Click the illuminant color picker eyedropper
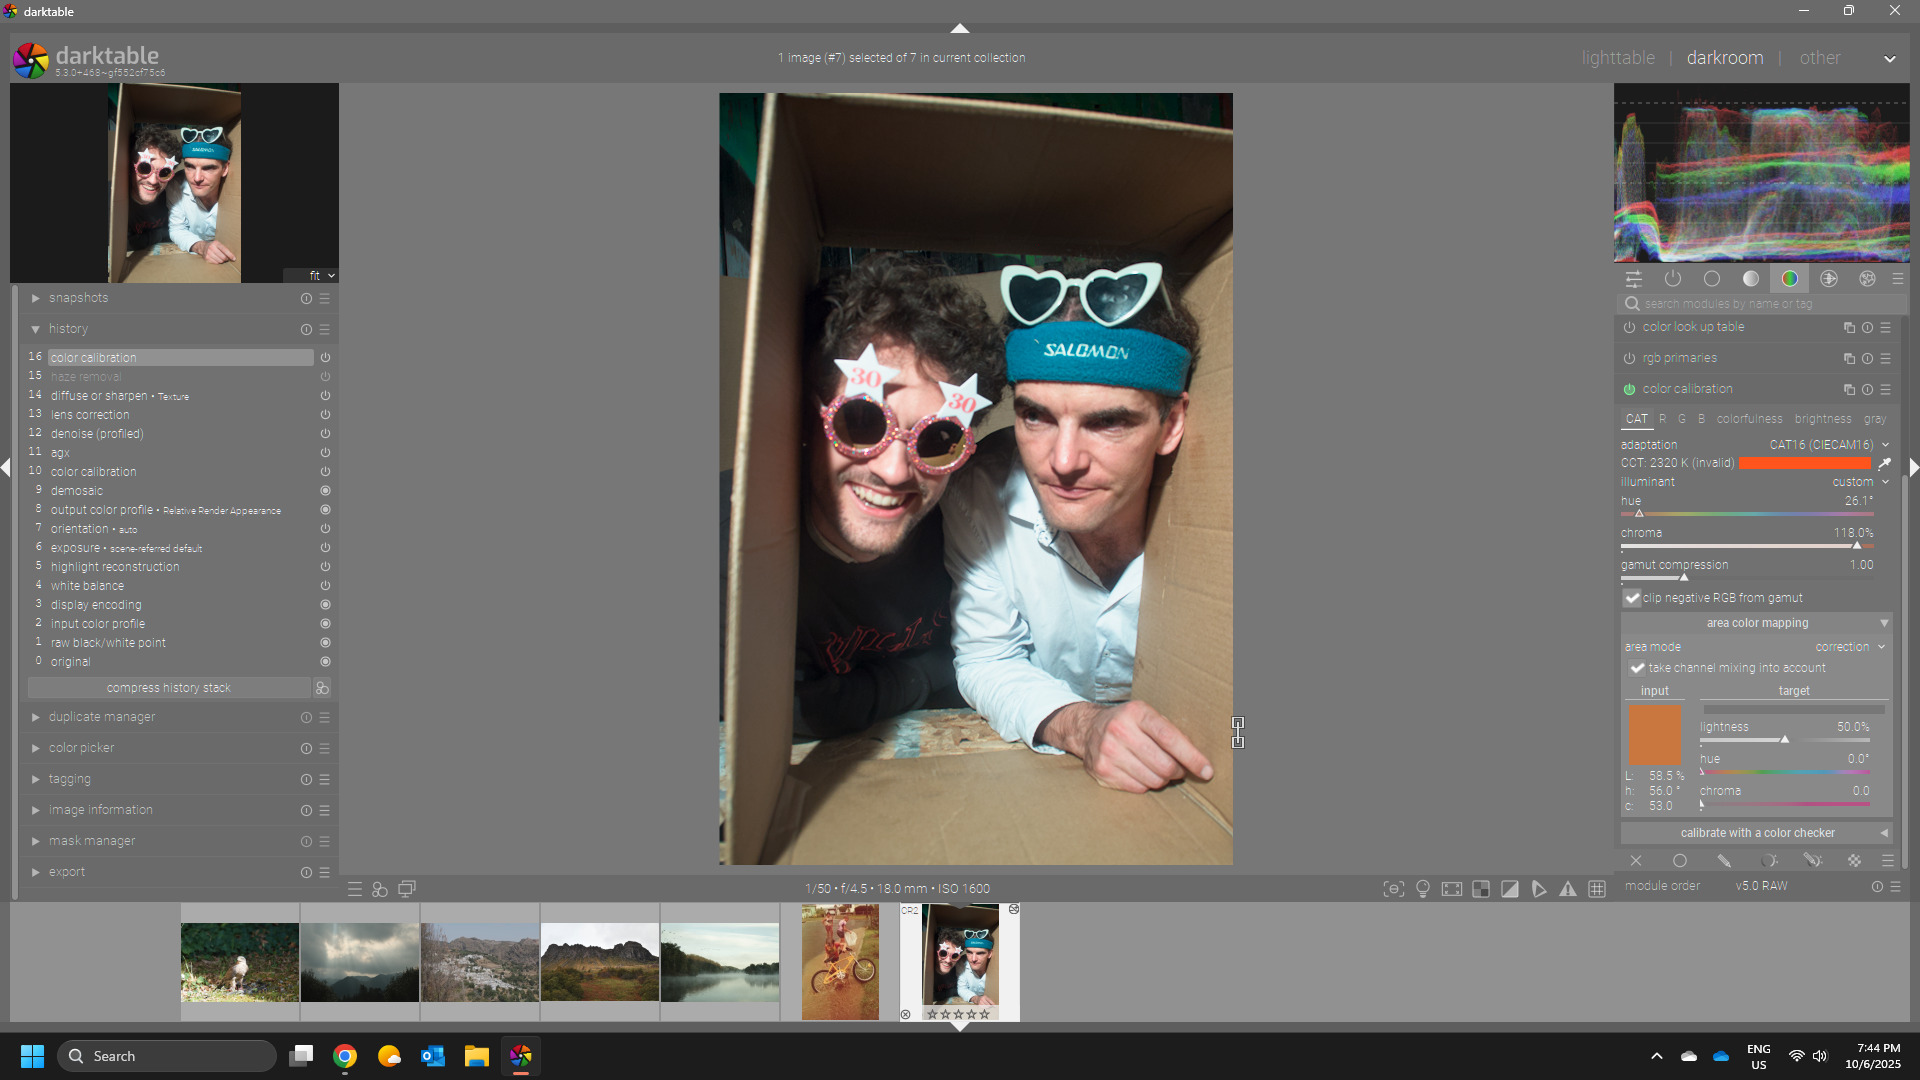The image size is (1920, 1080). tap(1884, 464)
